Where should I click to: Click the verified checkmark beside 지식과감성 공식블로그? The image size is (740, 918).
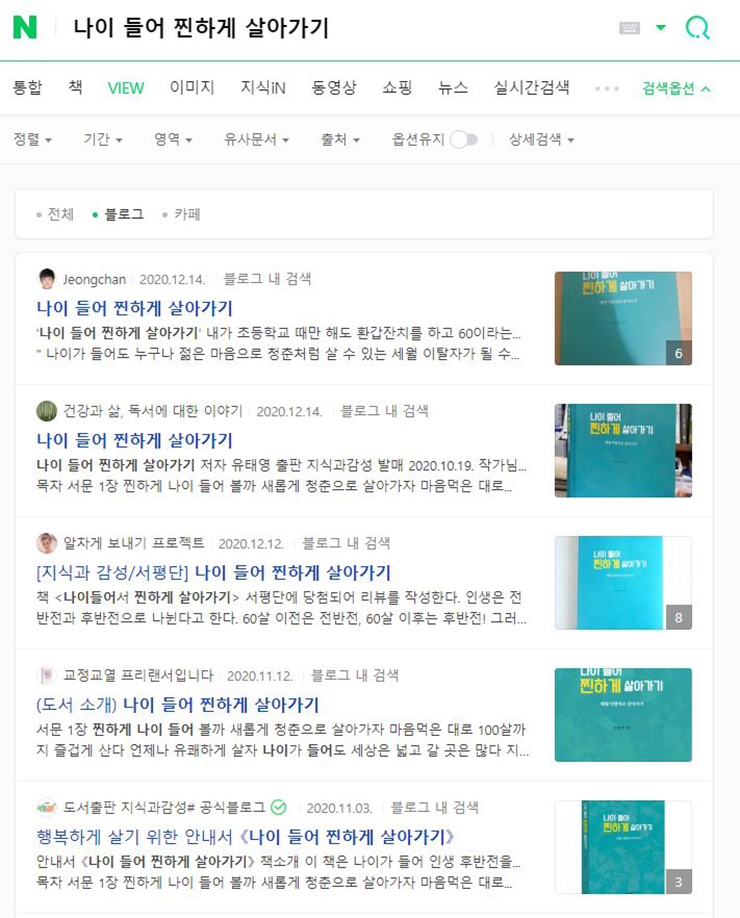coord(279,807)
